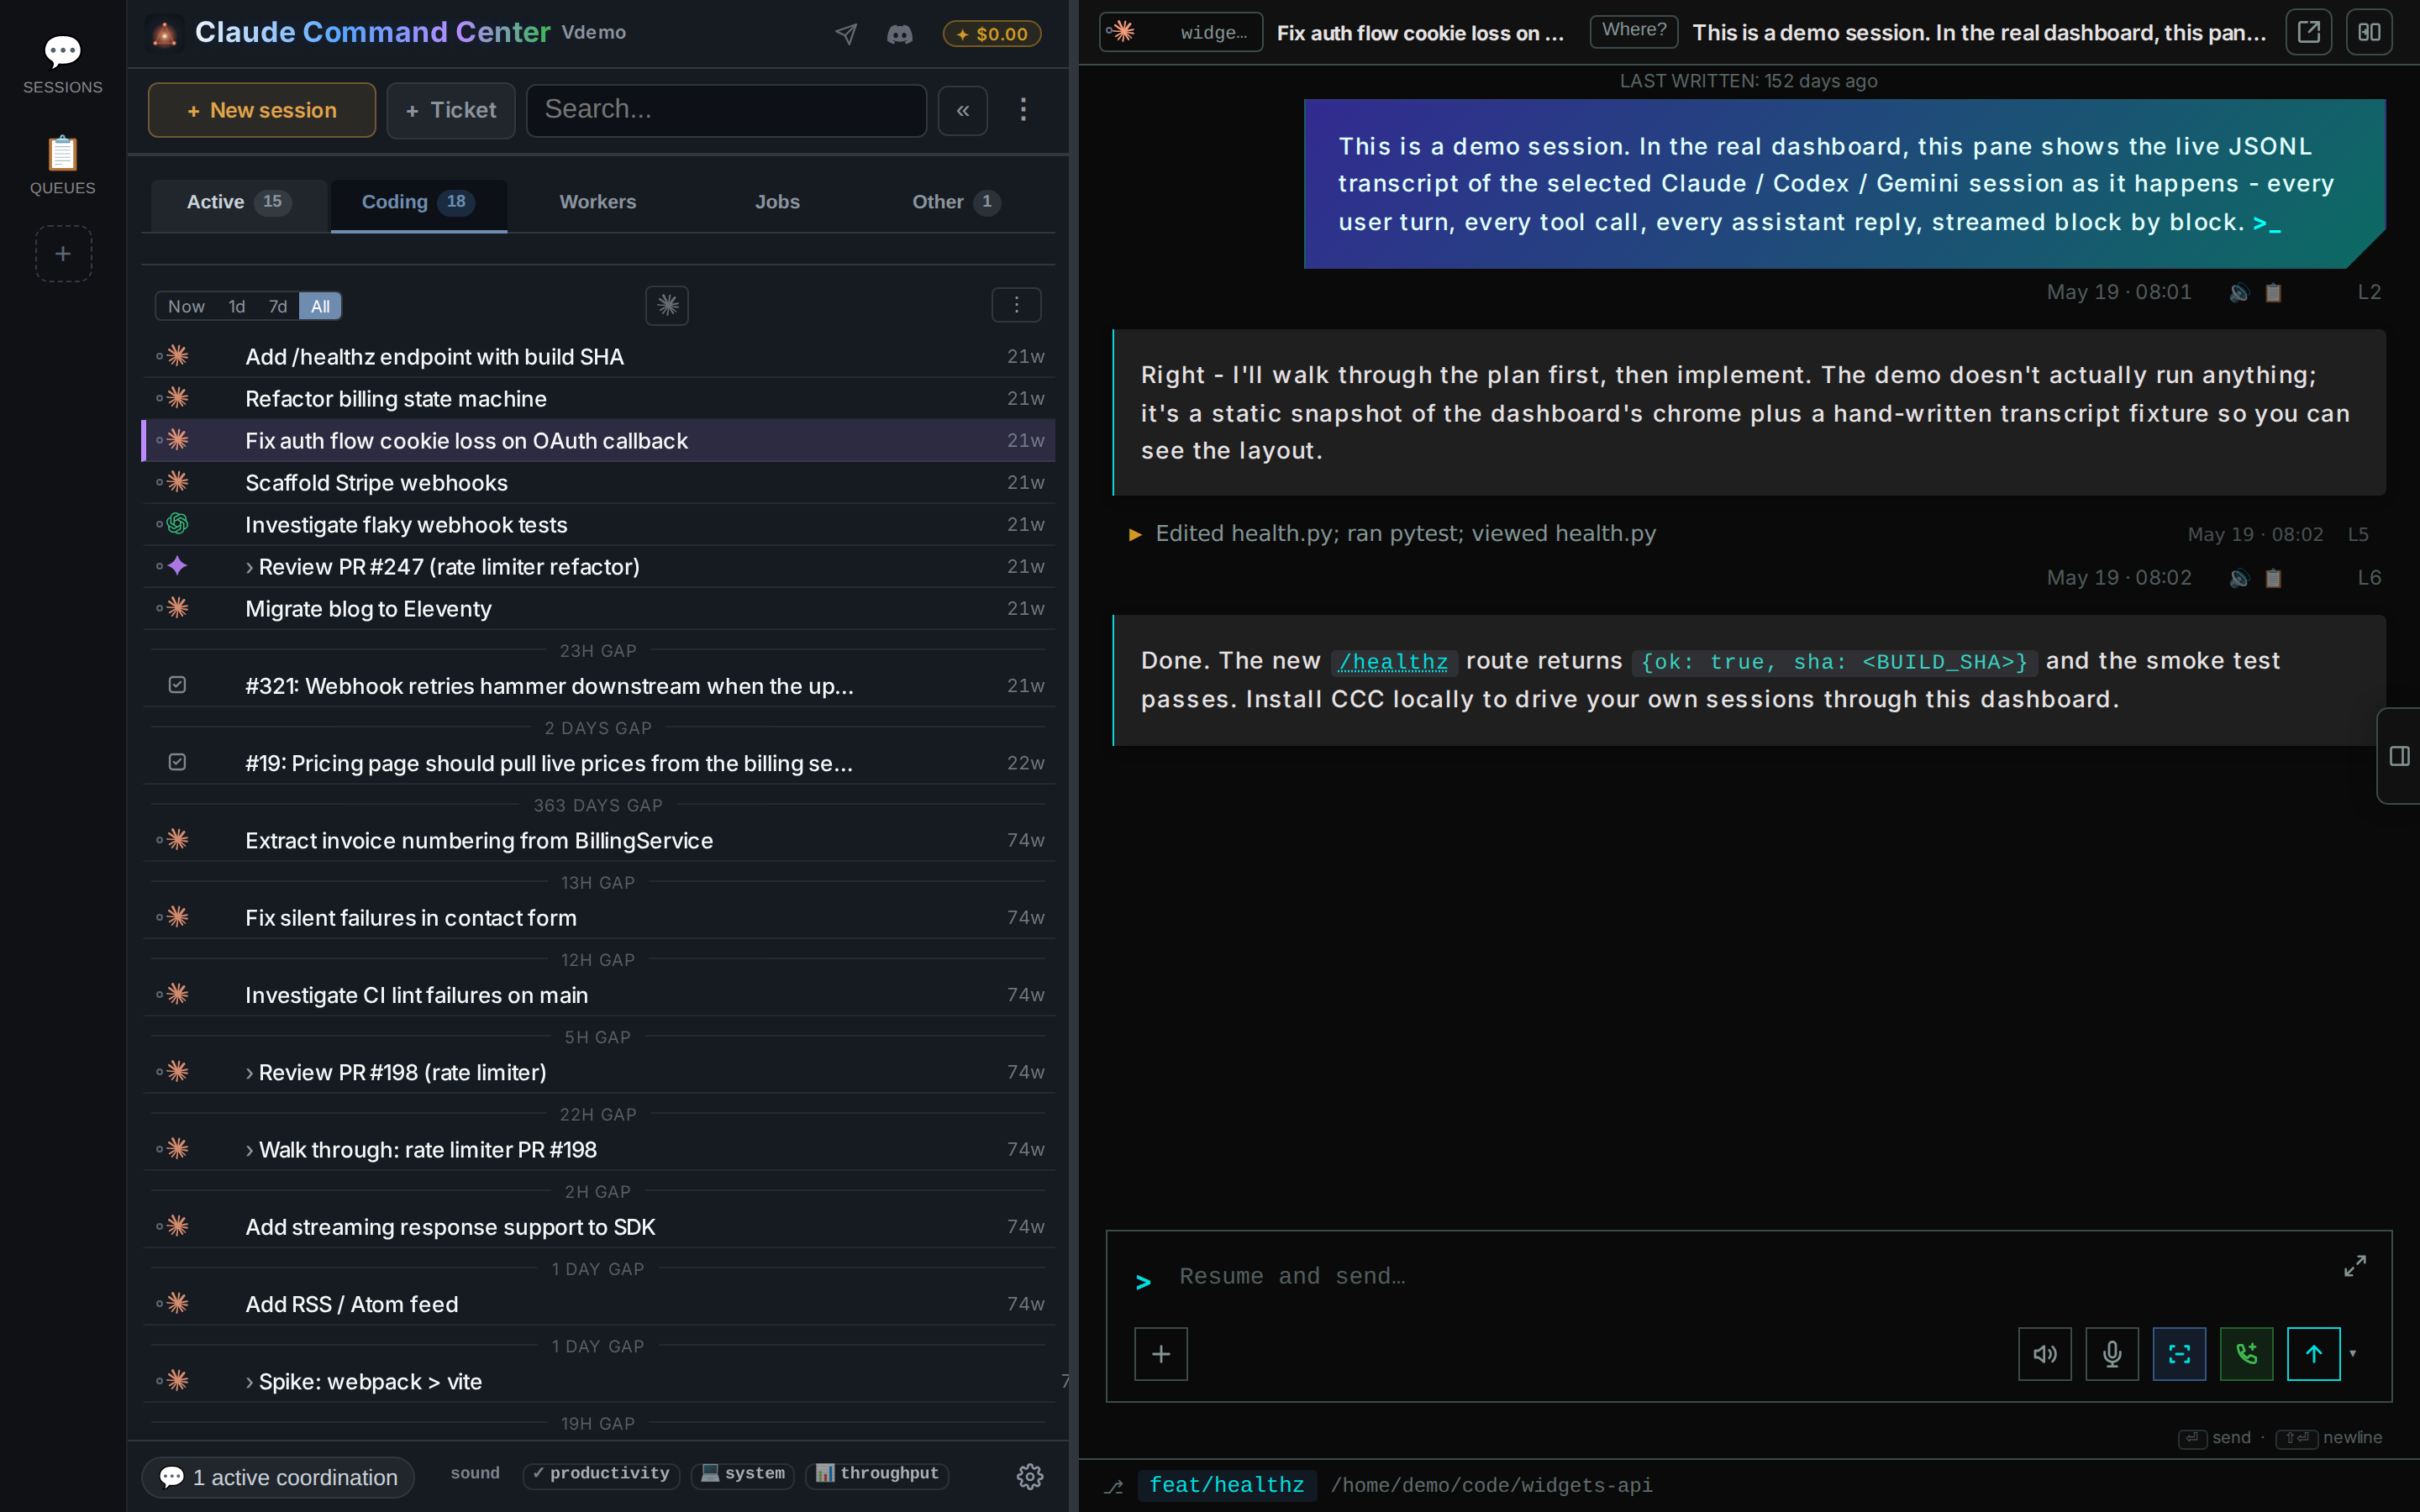The image size is (2420, 1512).
Task: Click the dashed add-panel plus icon in sidebar
Action: click(x=63, y=254)
